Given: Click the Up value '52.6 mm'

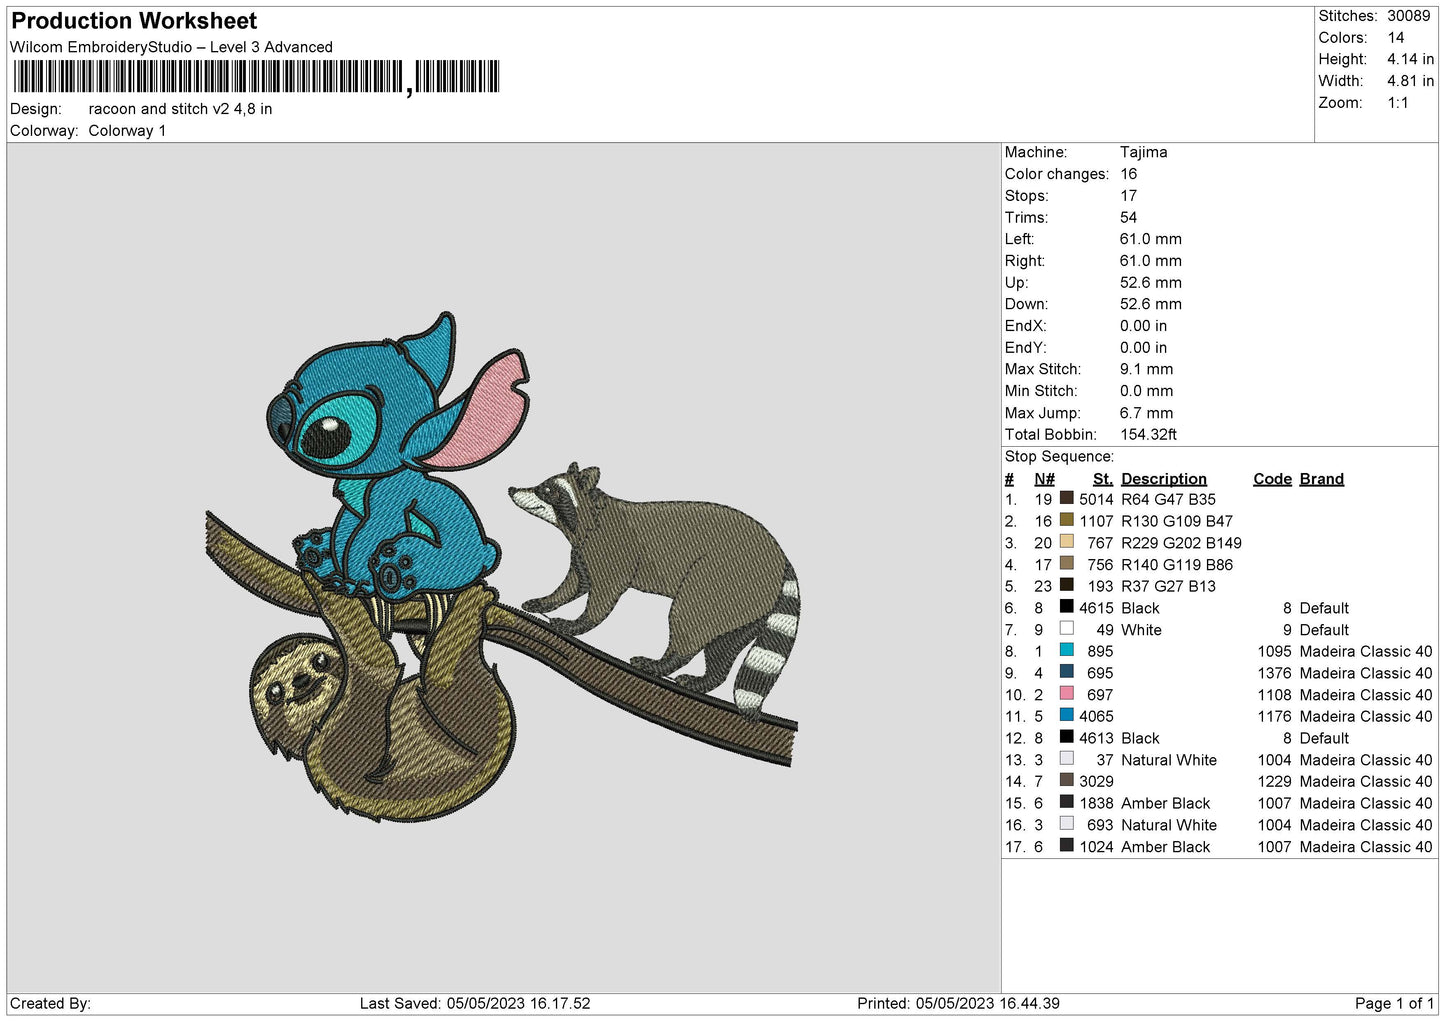Looking at the screenshot, I should pos(1151,283).
